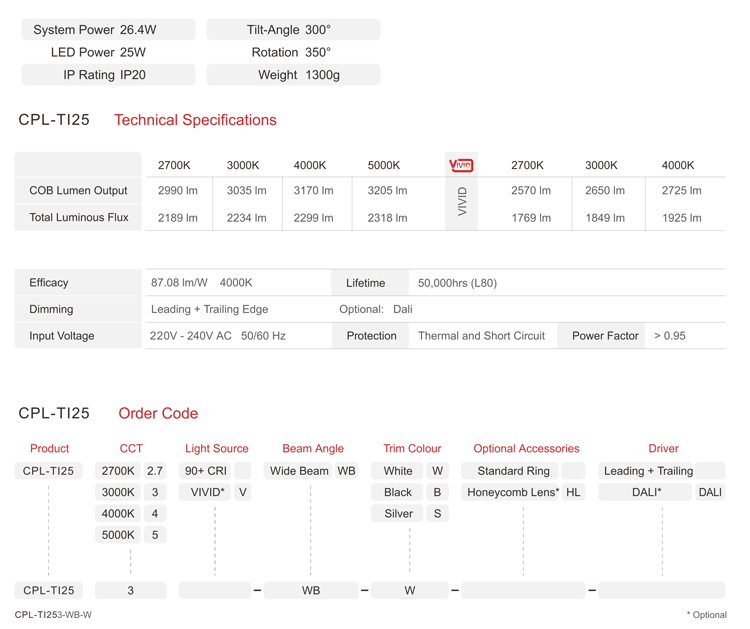Click the IP Rating IP20 field

coord(108,75)
